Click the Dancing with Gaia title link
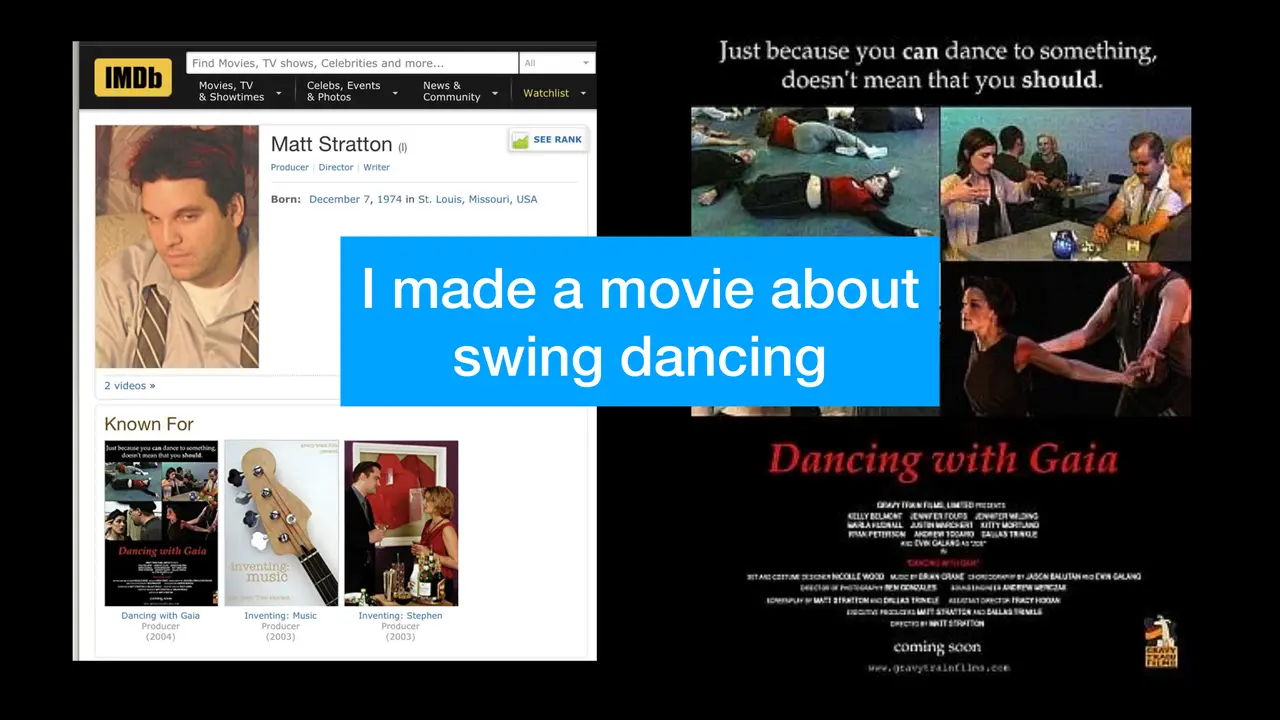 161,616
